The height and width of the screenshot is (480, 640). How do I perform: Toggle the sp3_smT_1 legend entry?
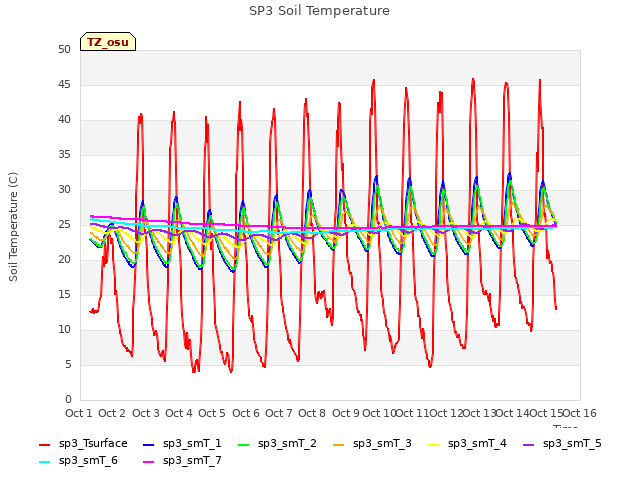pos(182,443)
